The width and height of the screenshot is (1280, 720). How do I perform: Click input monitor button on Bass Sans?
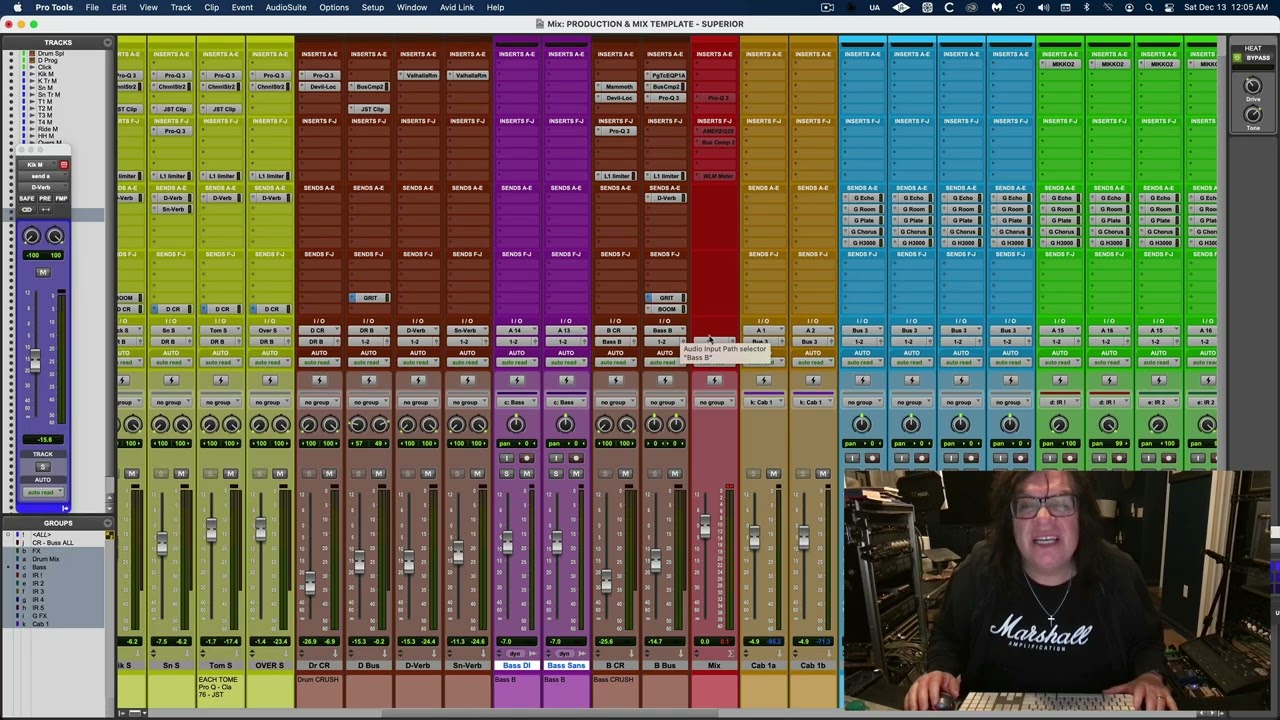coord(556,458)
